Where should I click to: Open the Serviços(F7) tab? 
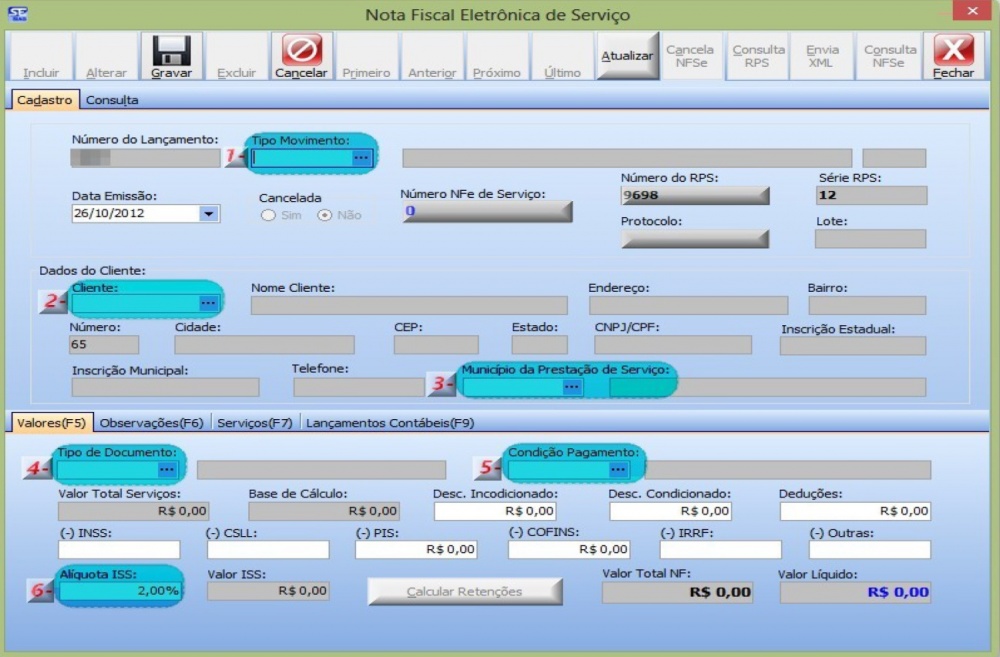coord(255,423)
